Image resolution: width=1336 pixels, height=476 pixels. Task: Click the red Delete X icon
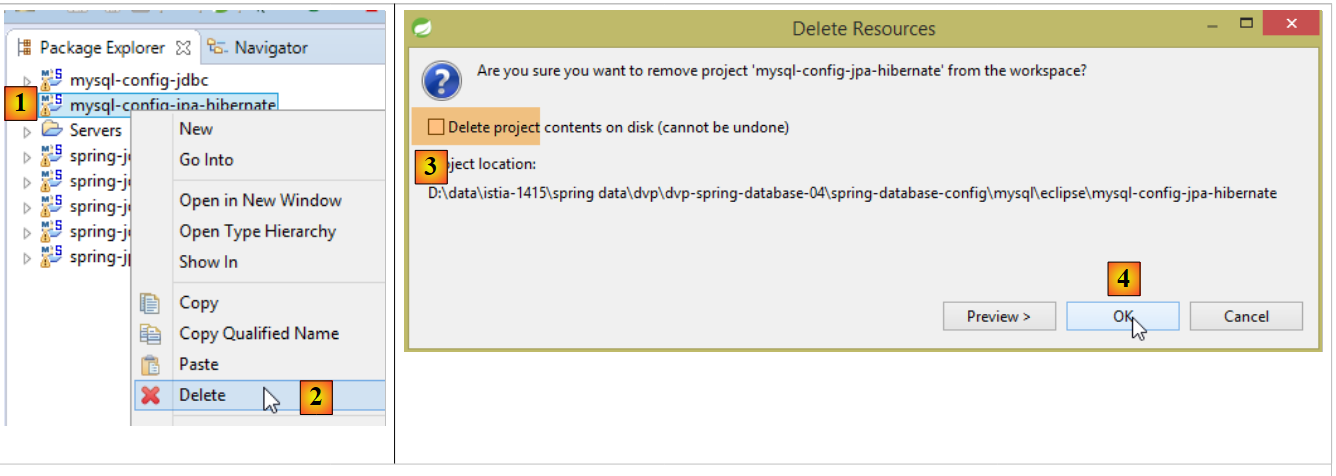pyautogui.click(x=150, y=395)
